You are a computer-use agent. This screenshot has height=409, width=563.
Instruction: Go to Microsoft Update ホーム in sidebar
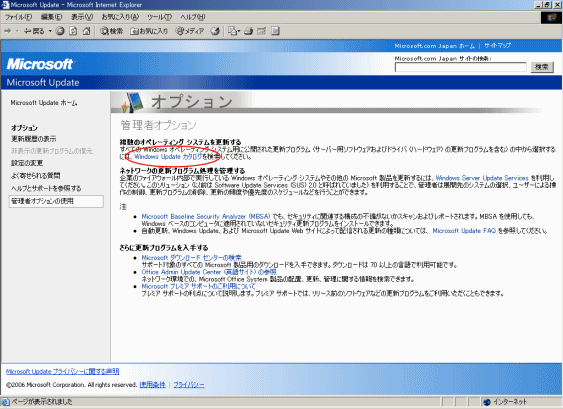click(44, 103)
